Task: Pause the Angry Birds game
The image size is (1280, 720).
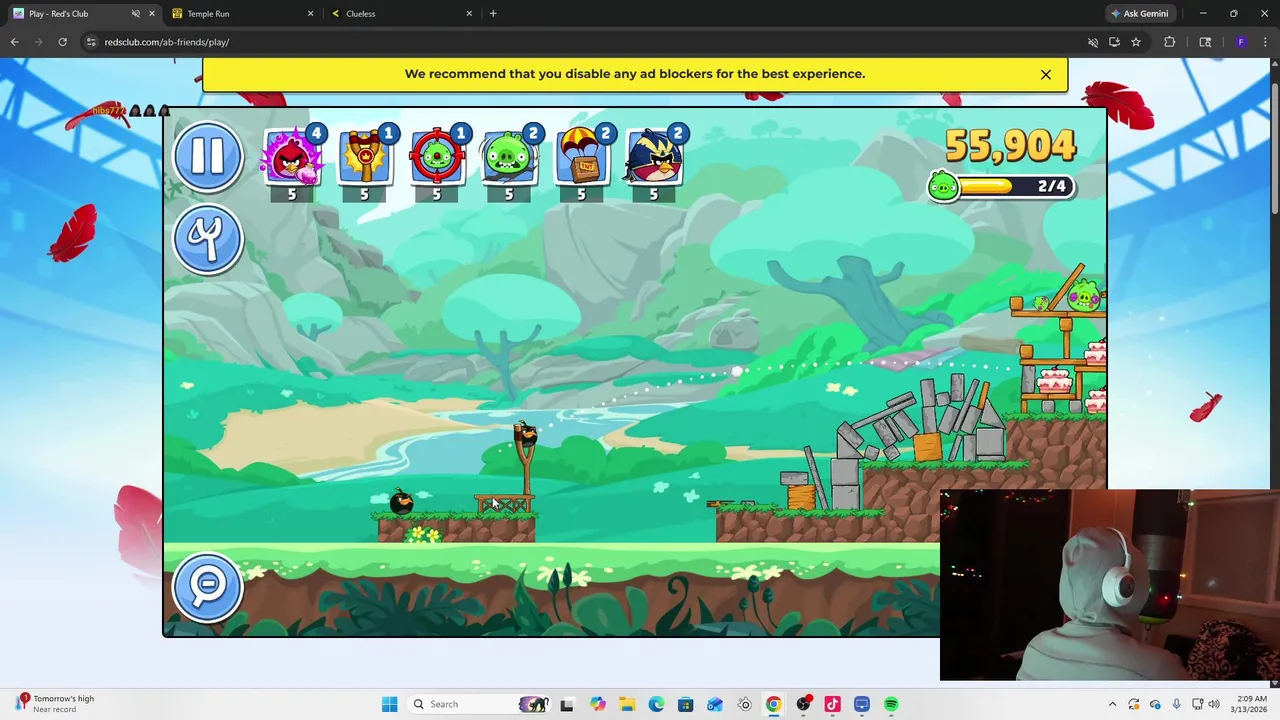Action: click(208, 156)
